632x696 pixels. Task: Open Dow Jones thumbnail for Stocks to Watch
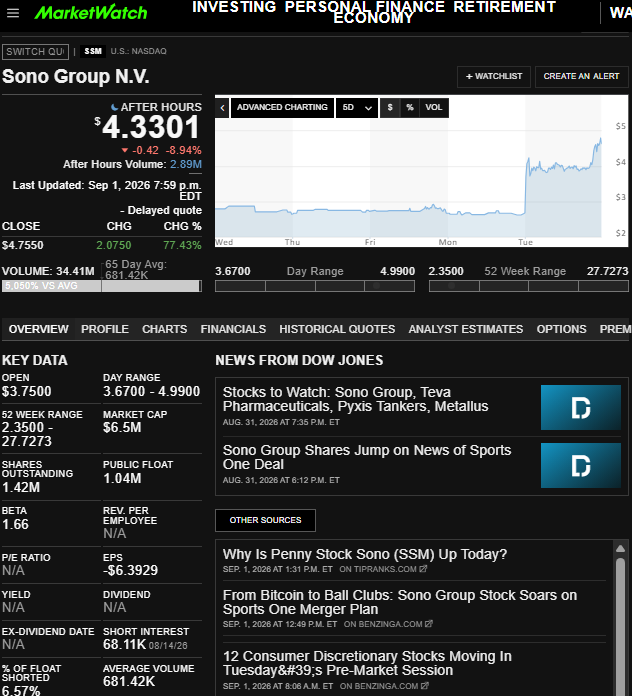coord(581,407)
